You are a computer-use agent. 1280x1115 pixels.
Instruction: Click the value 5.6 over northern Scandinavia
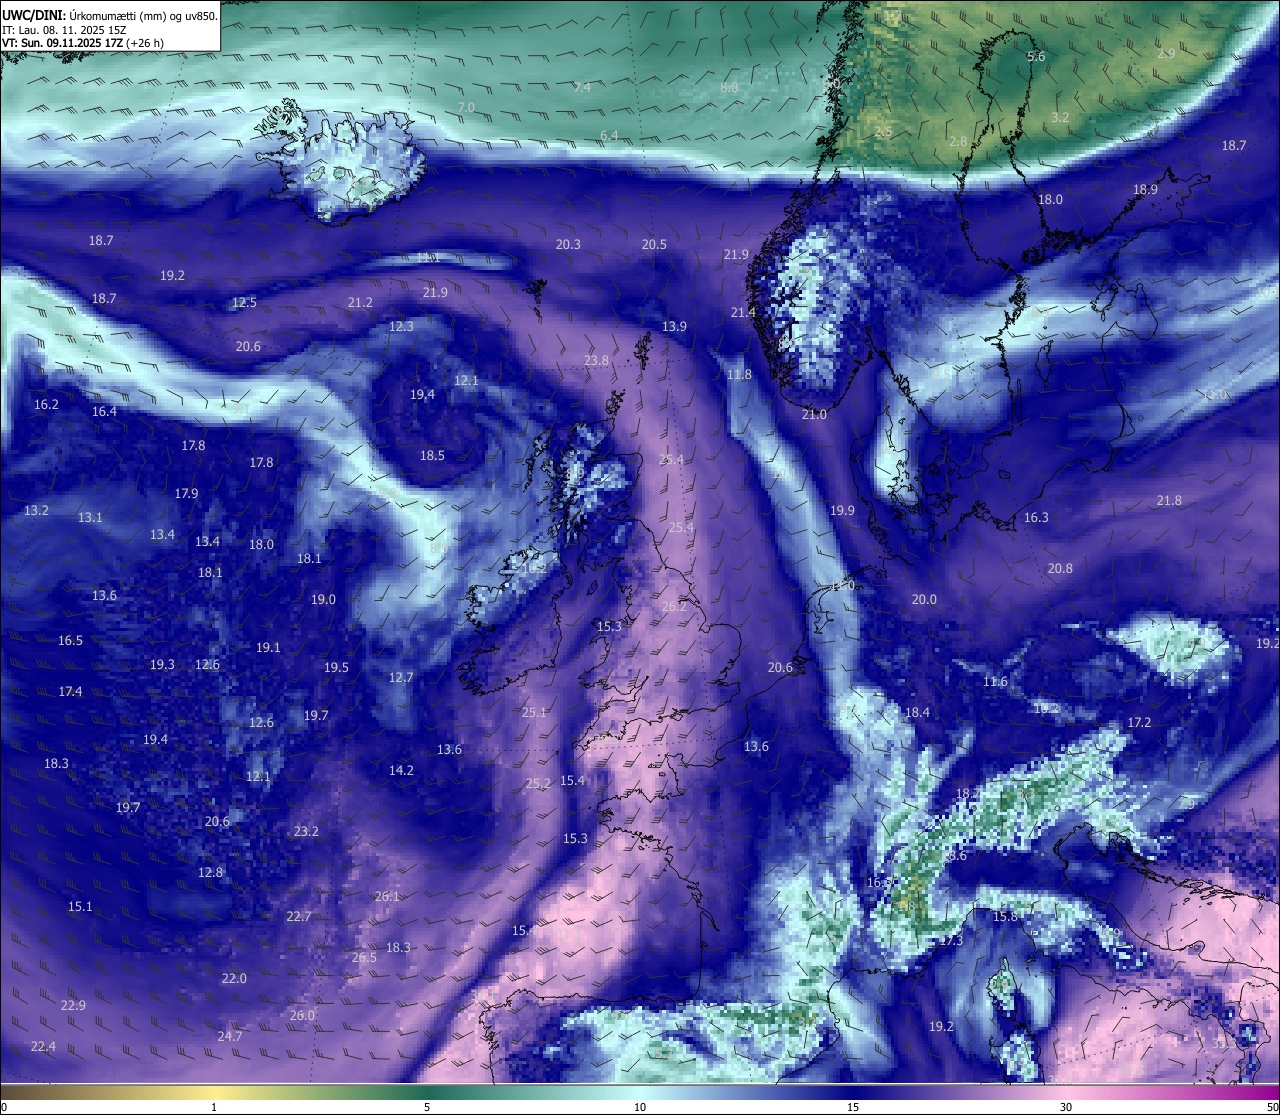1036,56
